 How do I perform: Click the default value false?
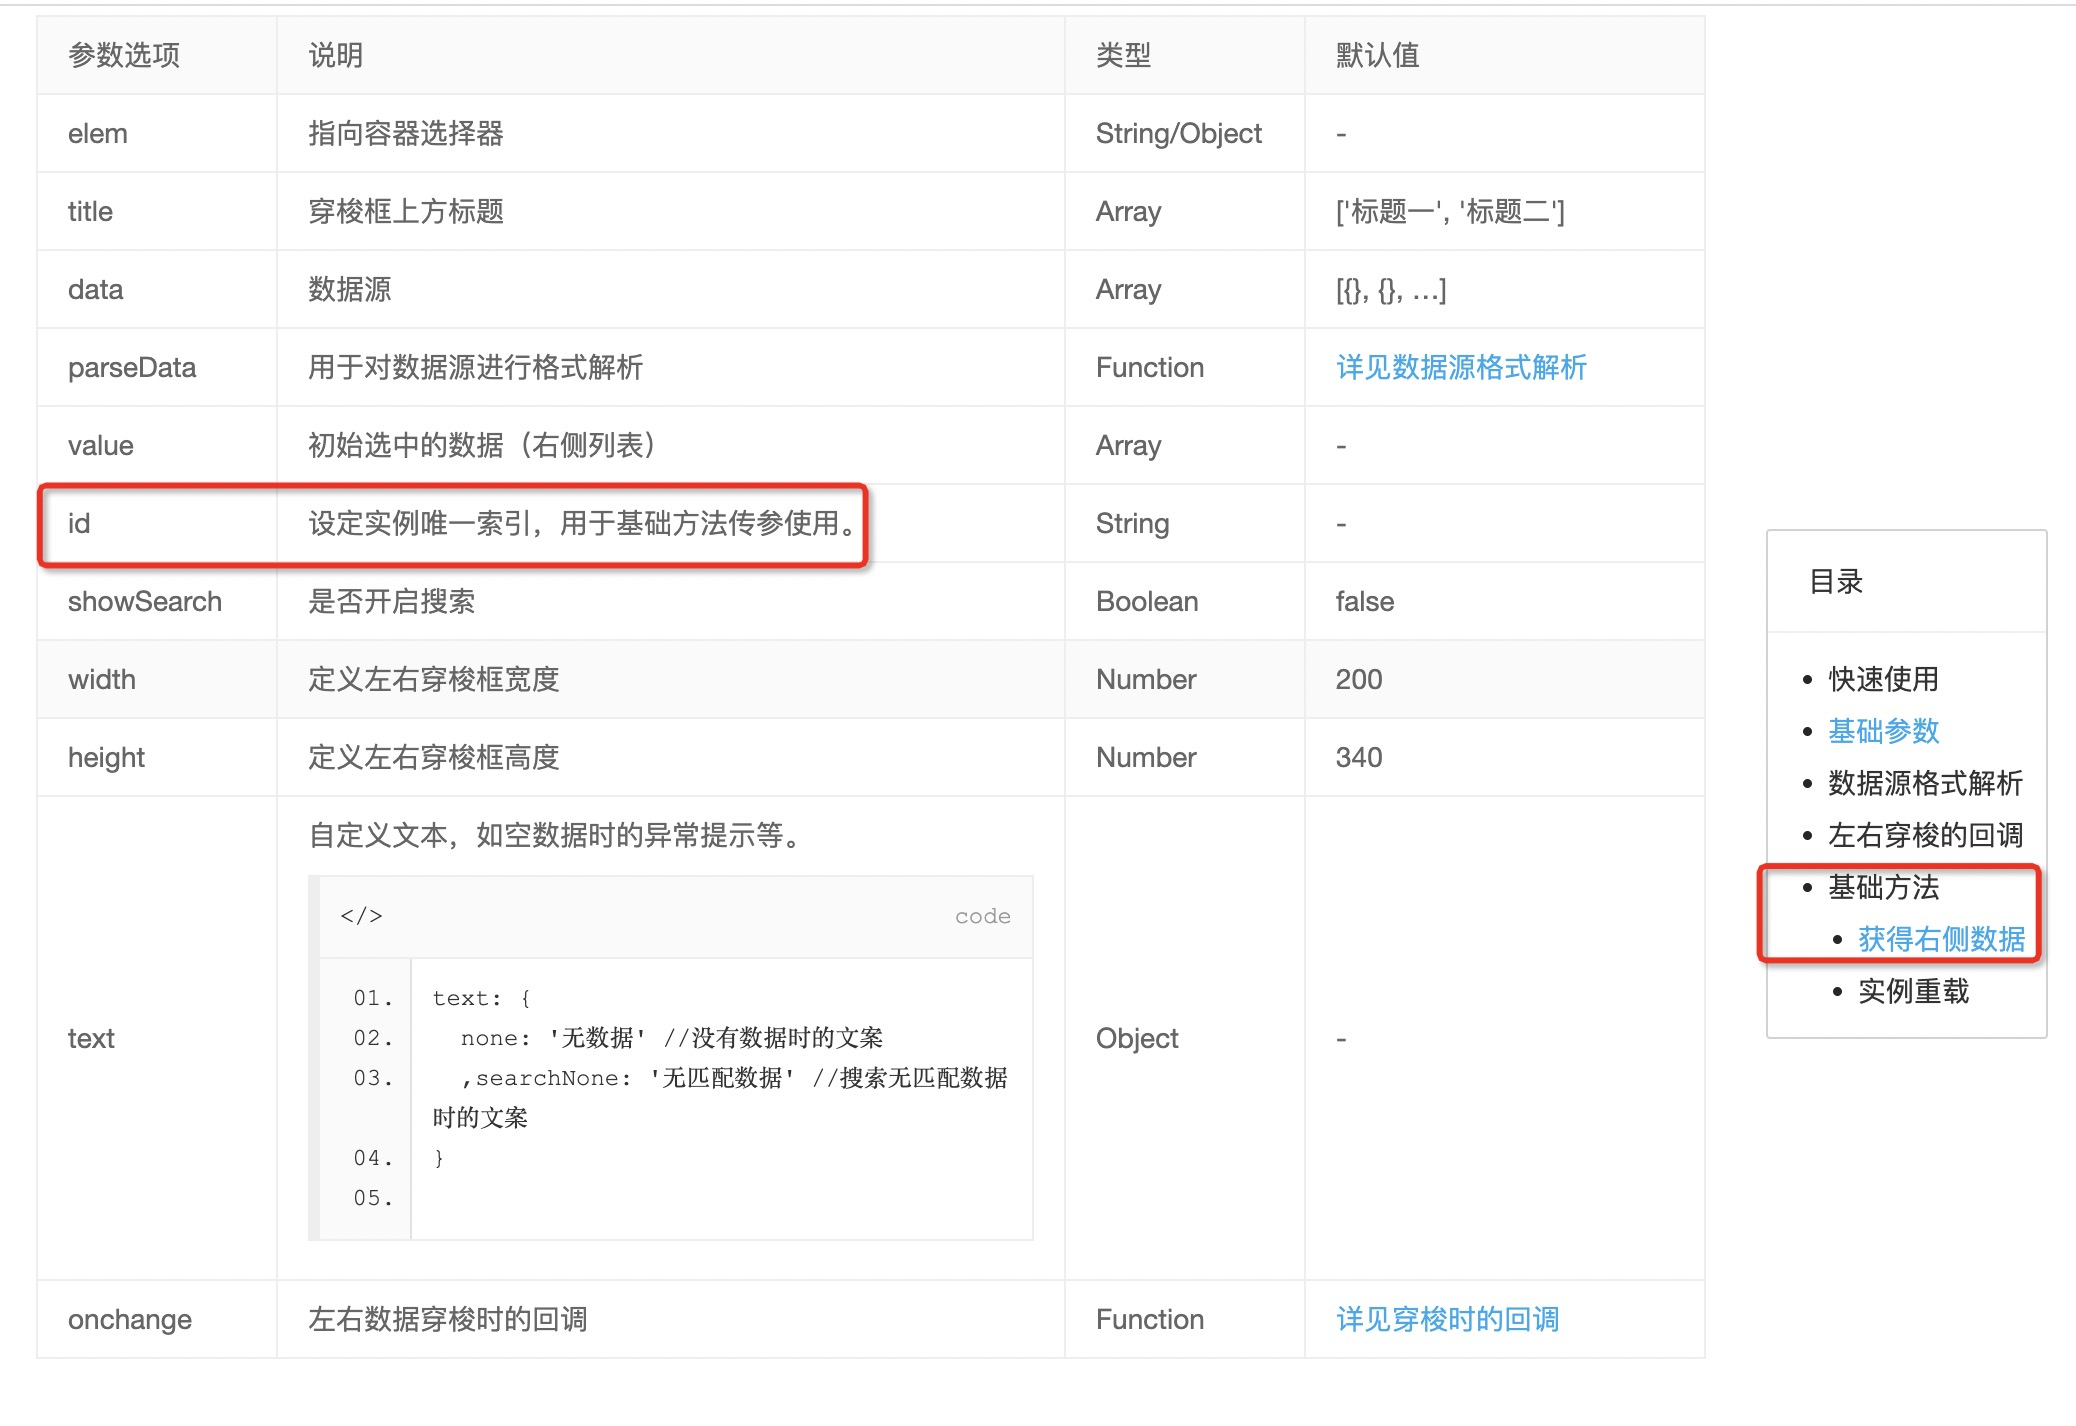click(1365, 601)
